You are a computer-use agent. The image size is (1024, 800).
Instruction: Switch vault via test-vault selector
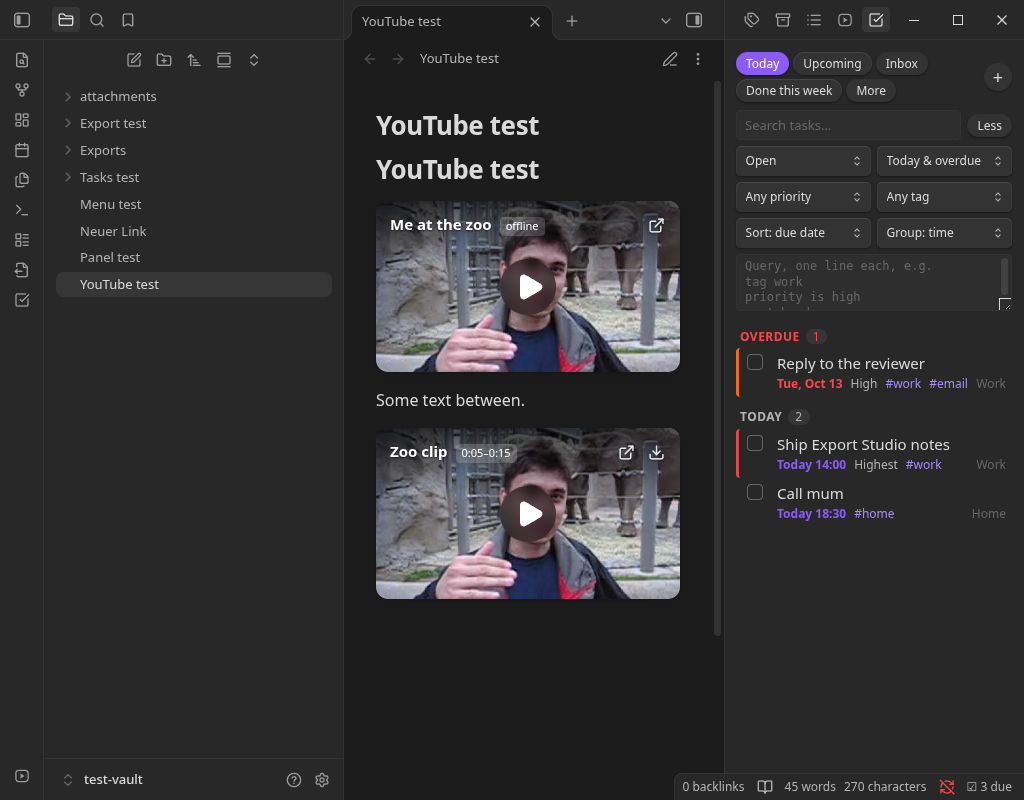(x=103, y=780)
